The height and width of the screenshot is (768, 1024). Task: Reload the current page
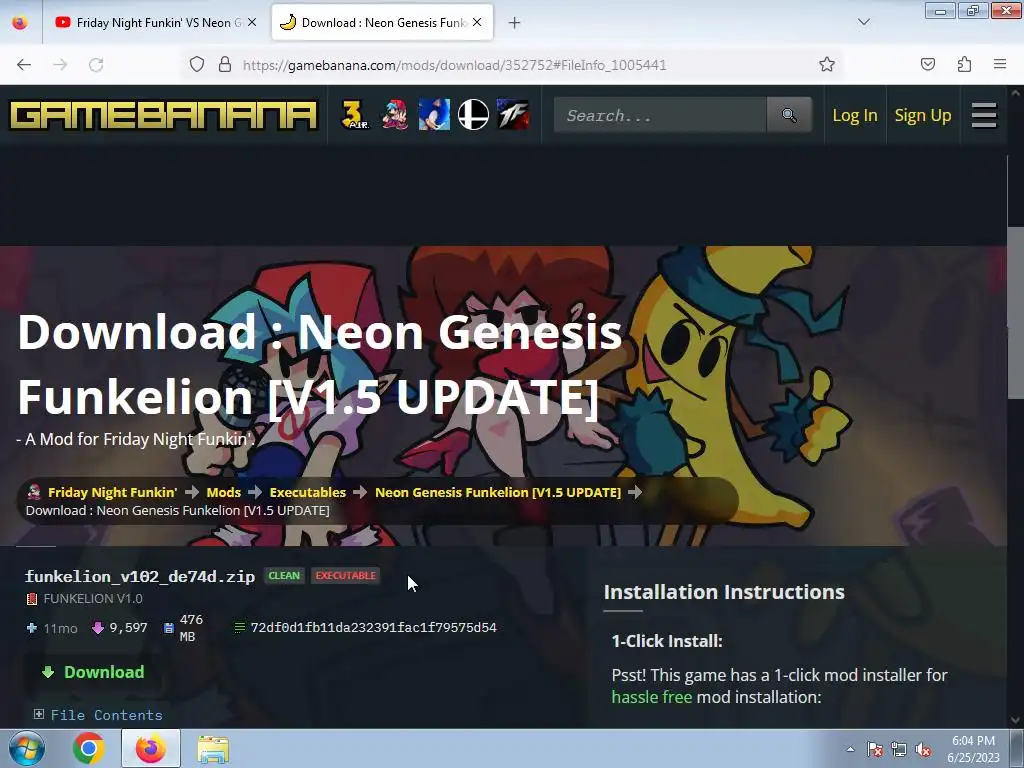96,64
